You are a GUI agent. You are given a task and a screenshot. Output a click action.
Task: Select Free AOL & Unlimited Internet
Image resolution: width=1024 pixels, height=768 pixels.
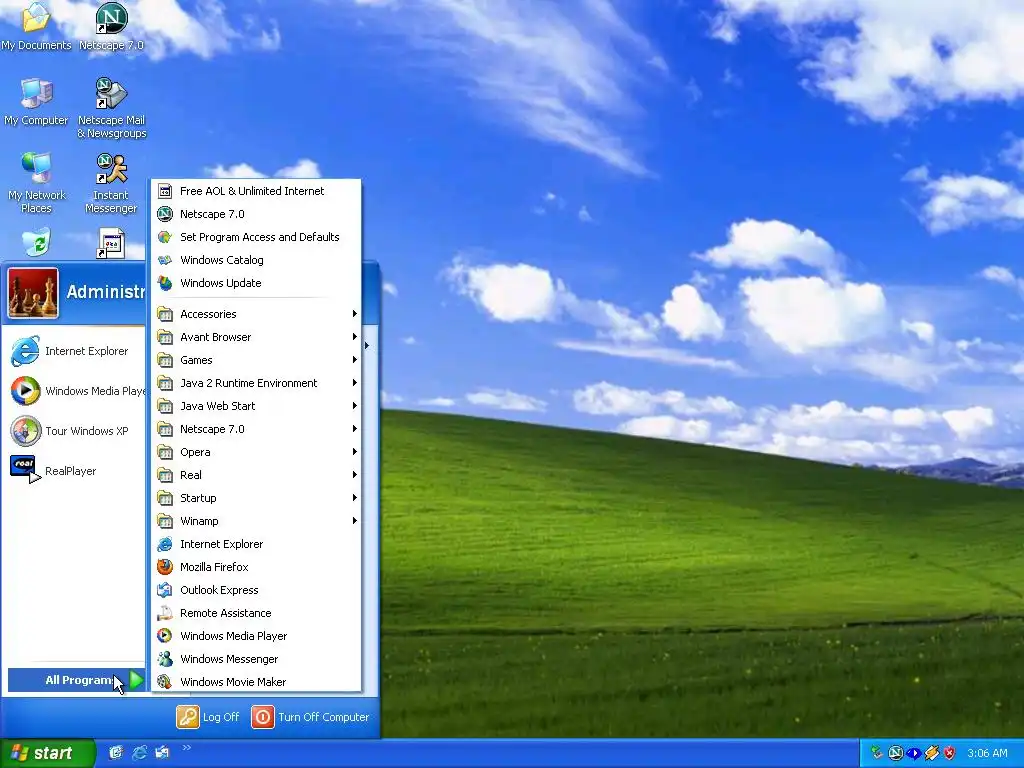click(x=257, y=191)
